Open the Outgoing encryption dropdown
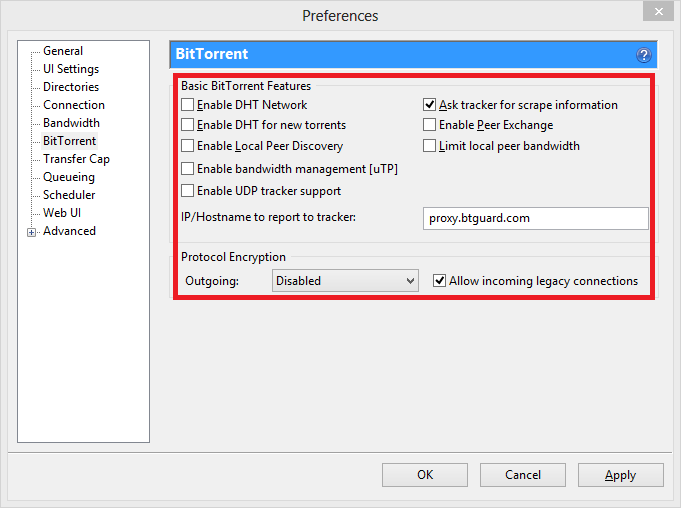The width and height of the screenshot is (681, 508). click(x=345, y=281)
